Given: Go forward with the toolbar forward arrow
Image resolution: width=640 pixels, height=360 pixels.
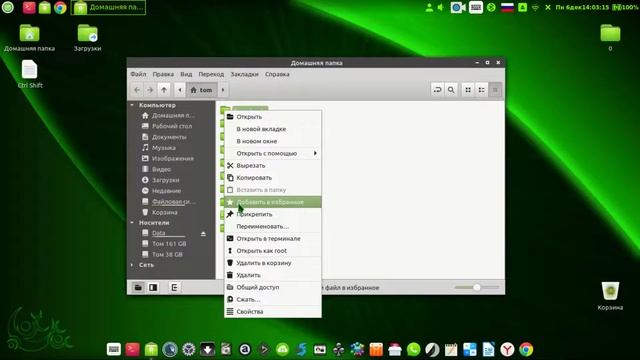Looking at the screenshot, I should tap(150, 90).
